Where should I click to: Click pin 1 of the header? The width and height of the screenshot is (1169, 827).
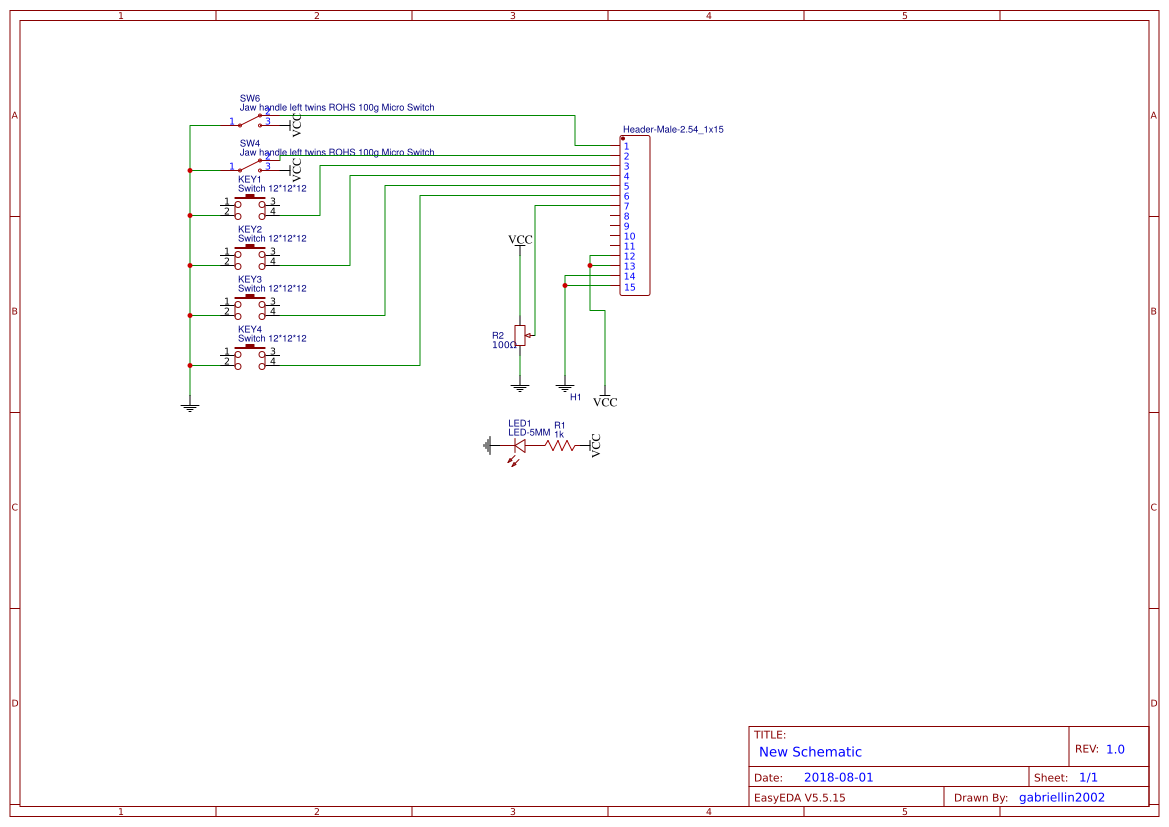click(616, 146)
